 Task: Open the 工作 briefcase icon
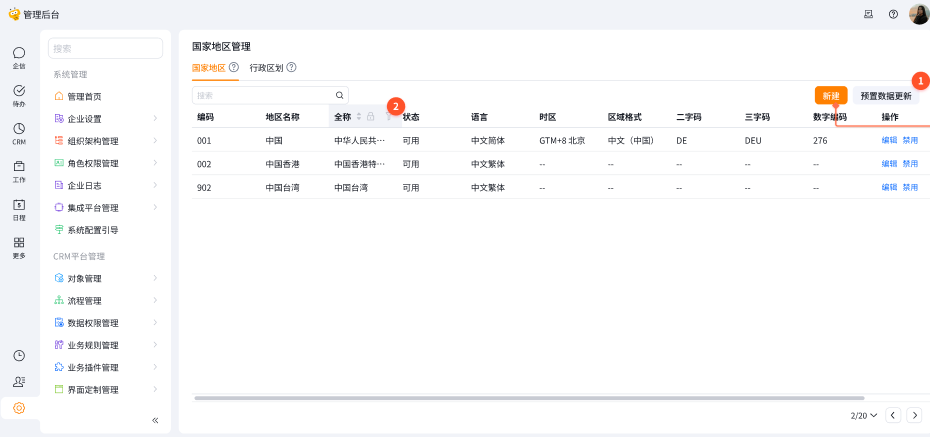click(x=19, y=170)
